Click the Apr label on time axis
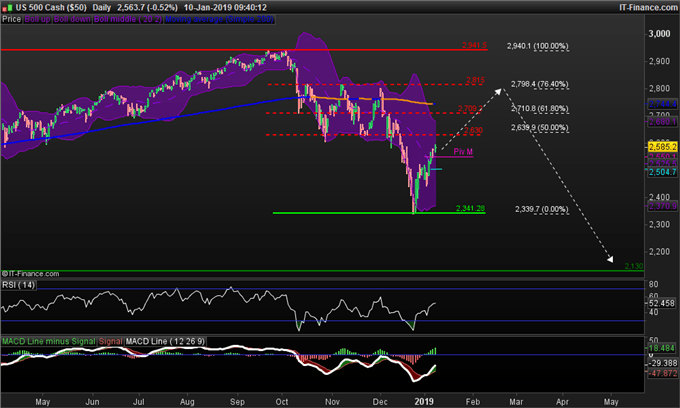Screen dimensions: 680x408 [562, 402]
